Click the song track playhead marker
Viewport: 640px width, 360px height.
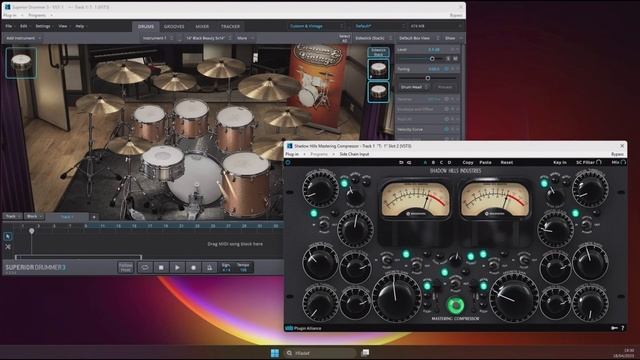click(31, 231)
